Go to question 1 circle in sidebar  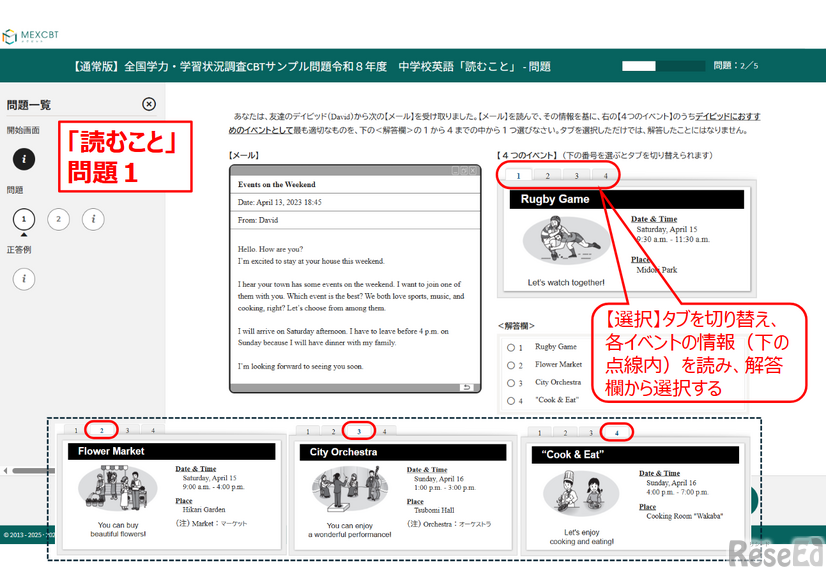(x=24, y=219)
